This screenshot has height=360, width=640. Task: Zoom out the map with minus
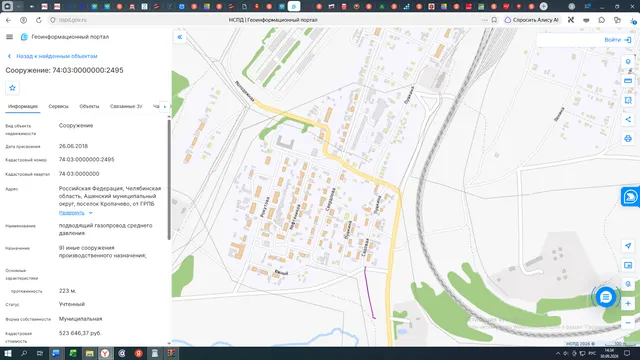628,323
